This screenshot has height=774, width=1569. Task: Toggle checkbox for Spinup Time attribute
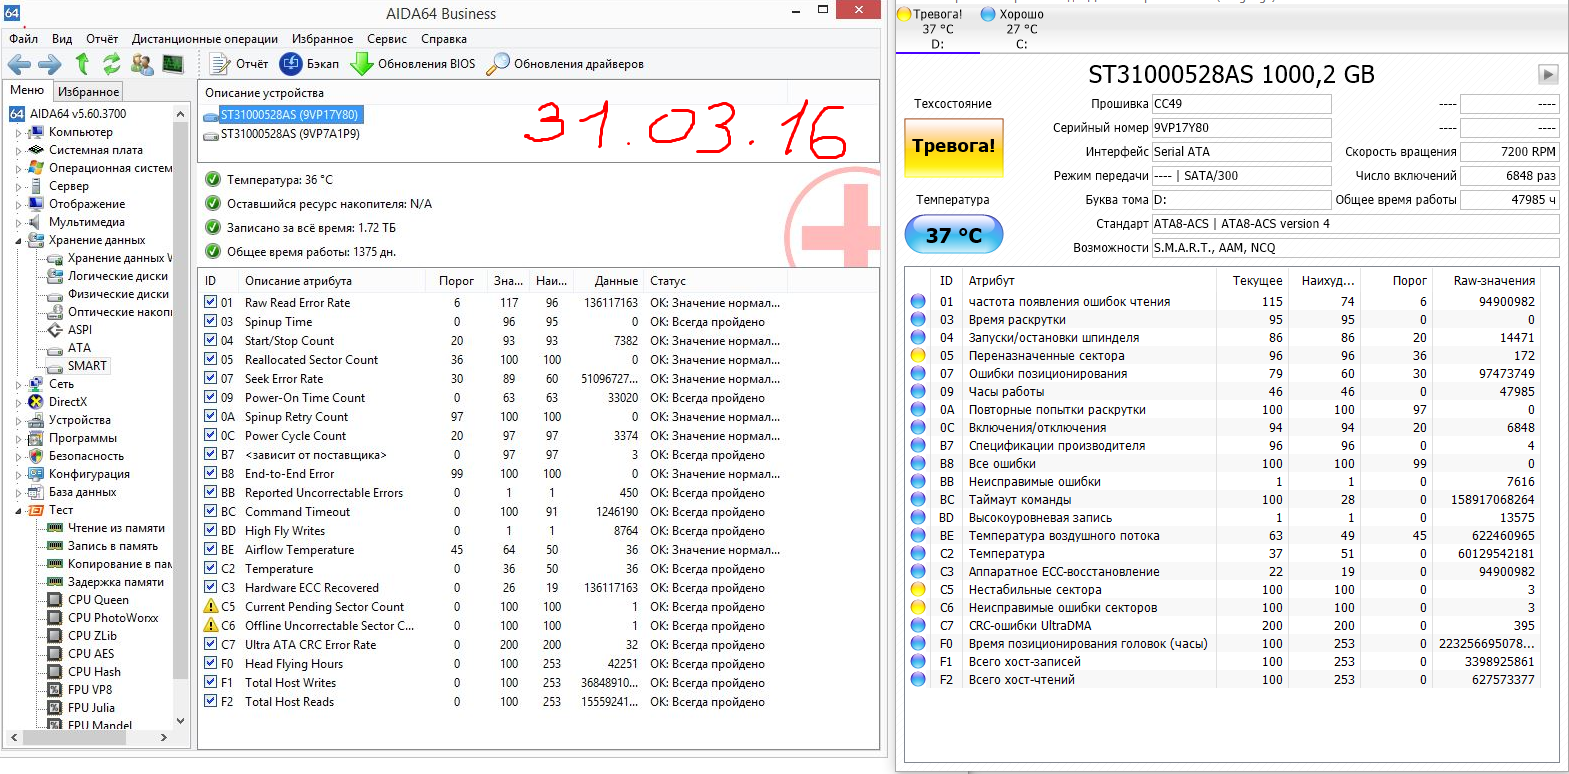click(211, 321)
